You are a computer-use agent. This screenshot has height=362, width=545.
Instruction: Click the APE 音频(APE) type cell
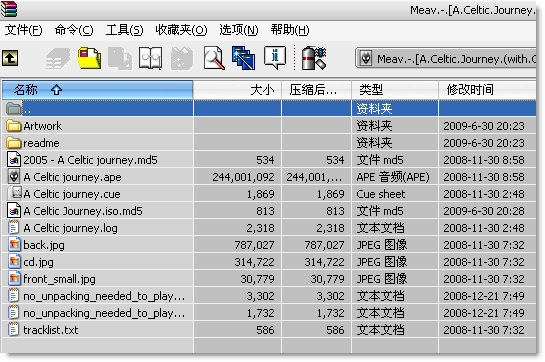393,177
